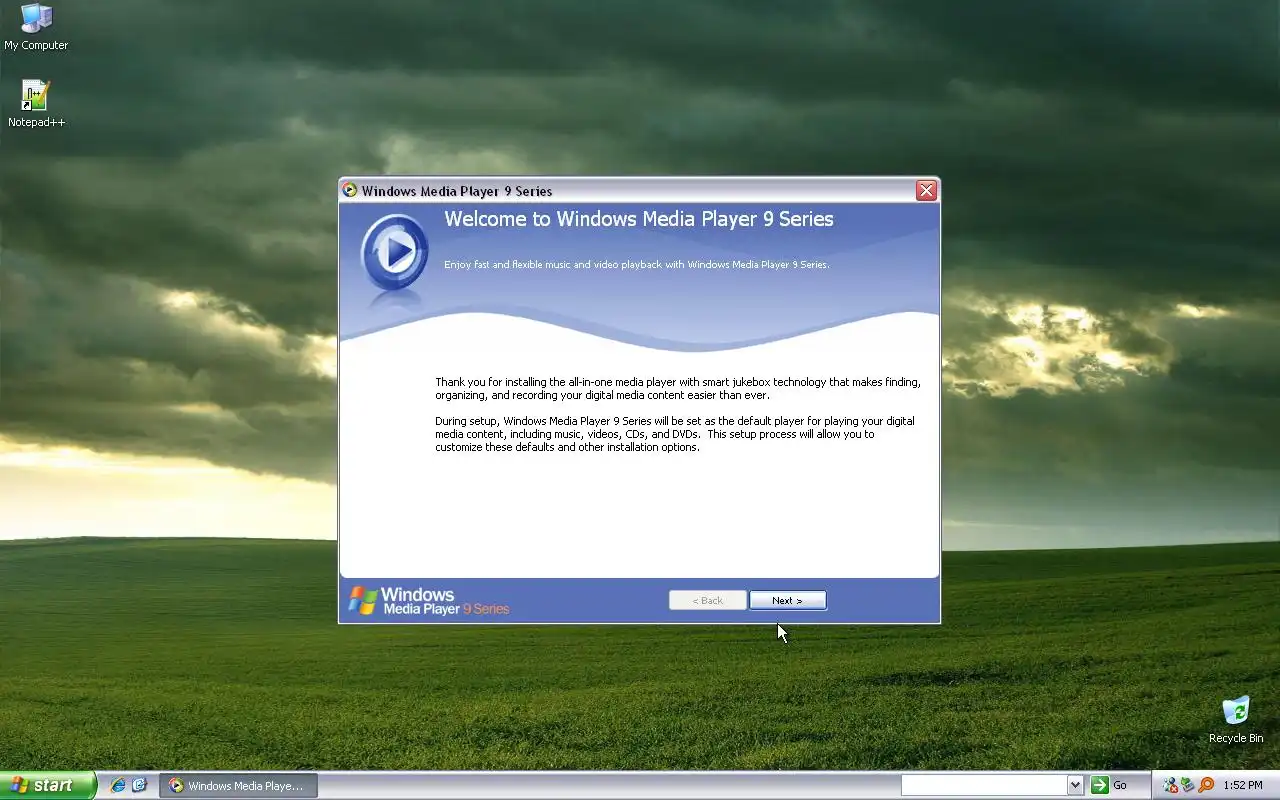The width and height of the screenshot is (1280, 800).
Task: Click the 'Thank you for installing' paragraph
Action: click(x=678, y=388)
